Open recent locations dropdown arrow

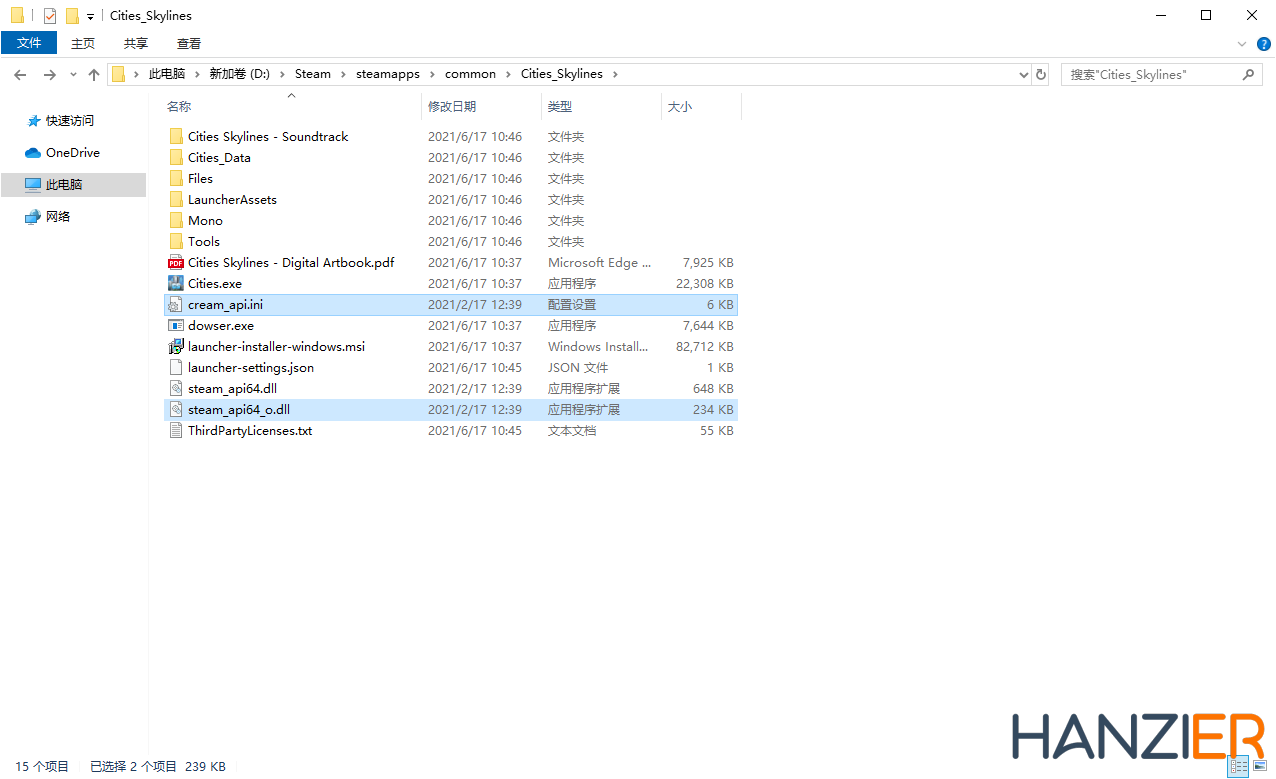pyautogui.click(x=73, y=75)
